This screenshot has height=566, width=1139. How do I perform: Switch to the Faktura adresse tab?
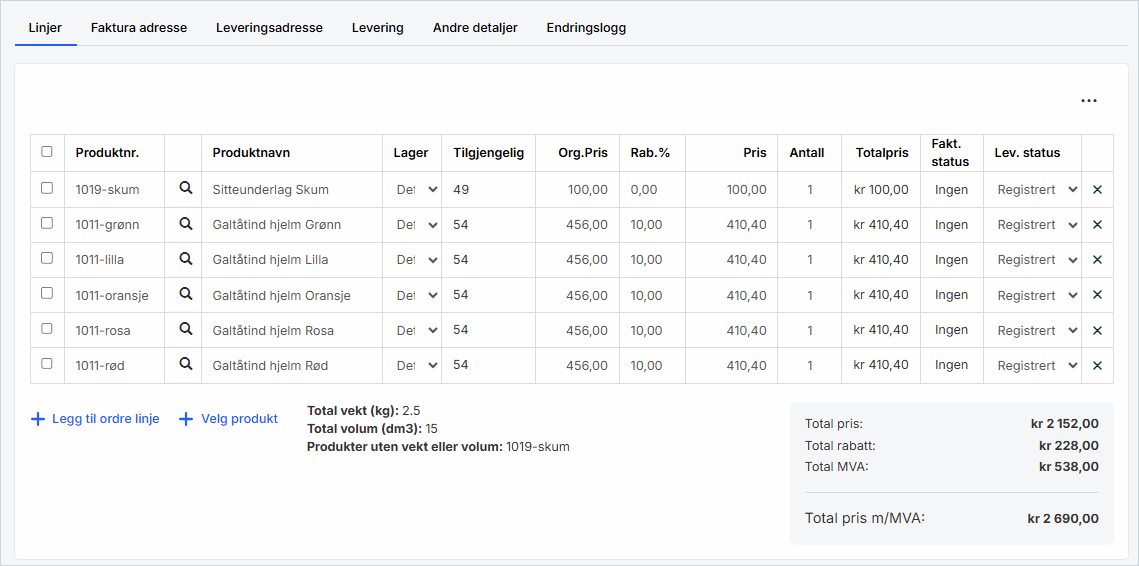(139, 28)
